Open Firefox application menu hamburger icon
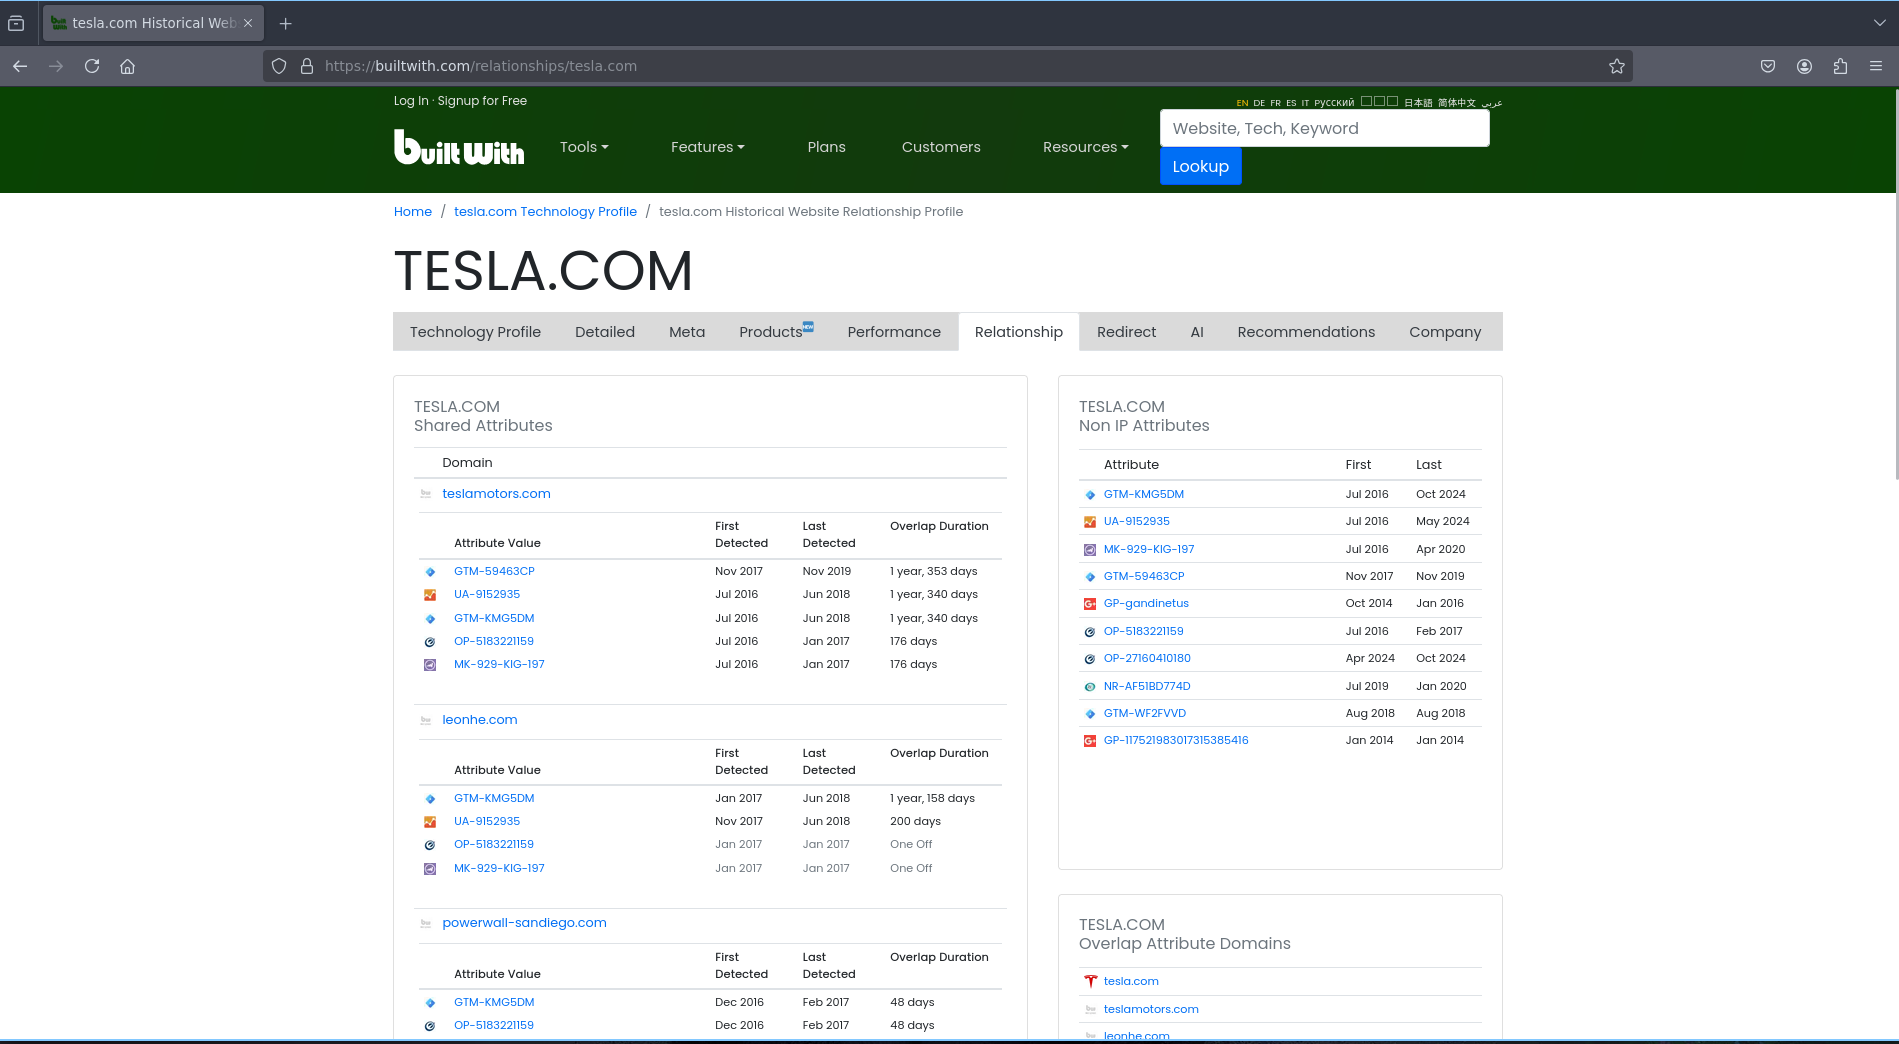Viewport: 1899px width, 1044px height. pos(1876,66)
